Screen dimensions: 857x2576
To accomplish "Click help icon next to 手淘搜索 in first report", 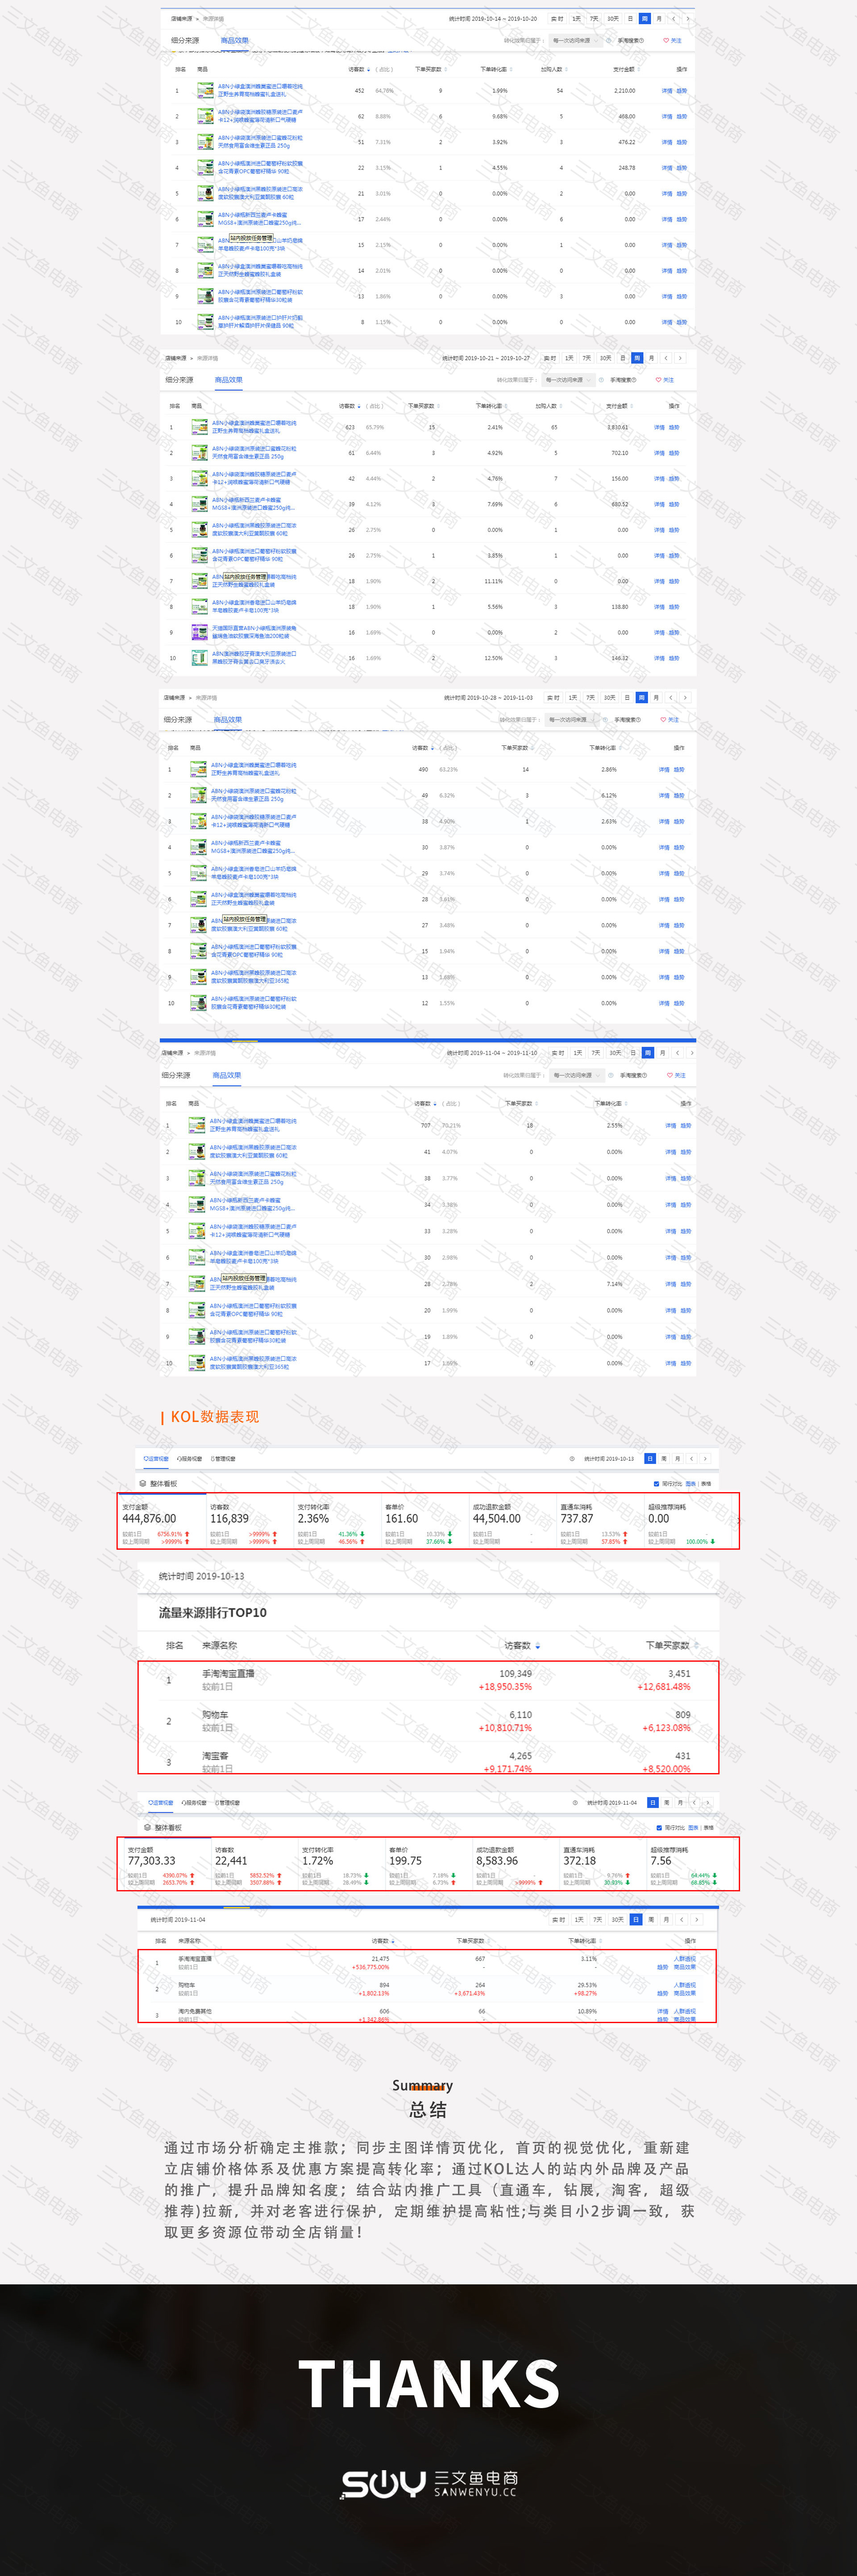I will 641,41.
